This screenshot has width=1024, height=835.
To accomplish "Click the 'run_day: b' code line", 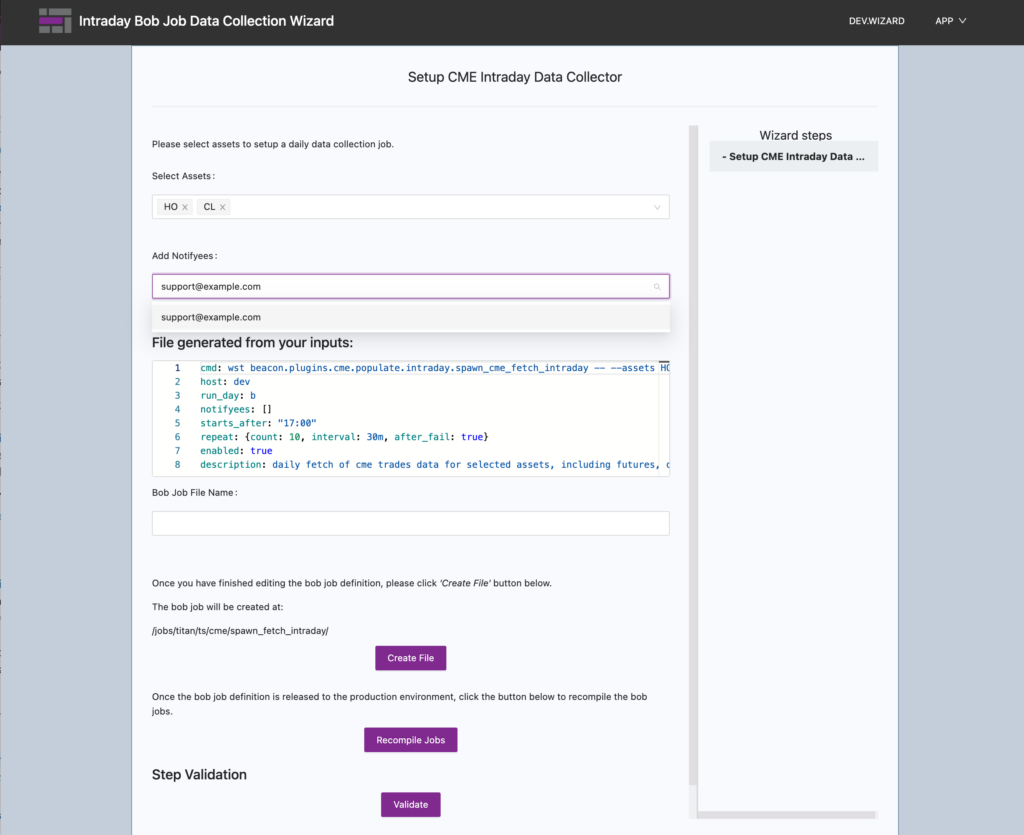I will pos(228,396).
